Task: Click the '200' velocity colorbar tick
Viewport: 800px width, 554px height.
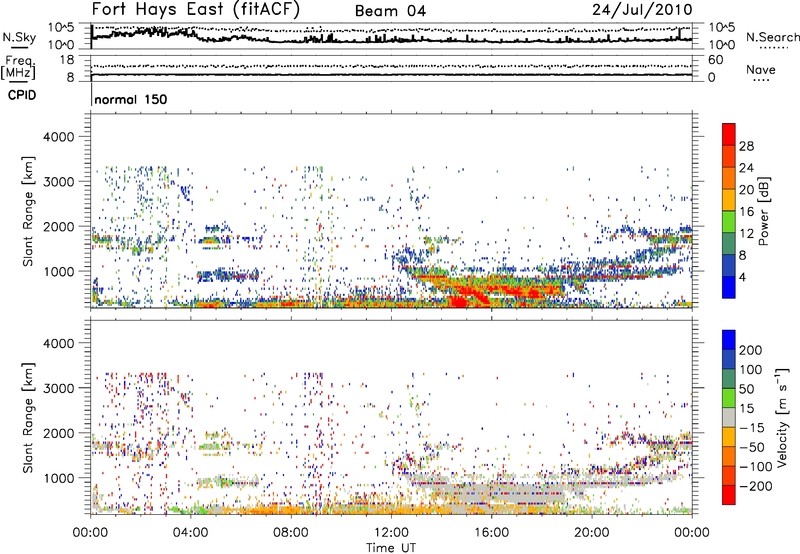Action: click(x=751, y=350)
